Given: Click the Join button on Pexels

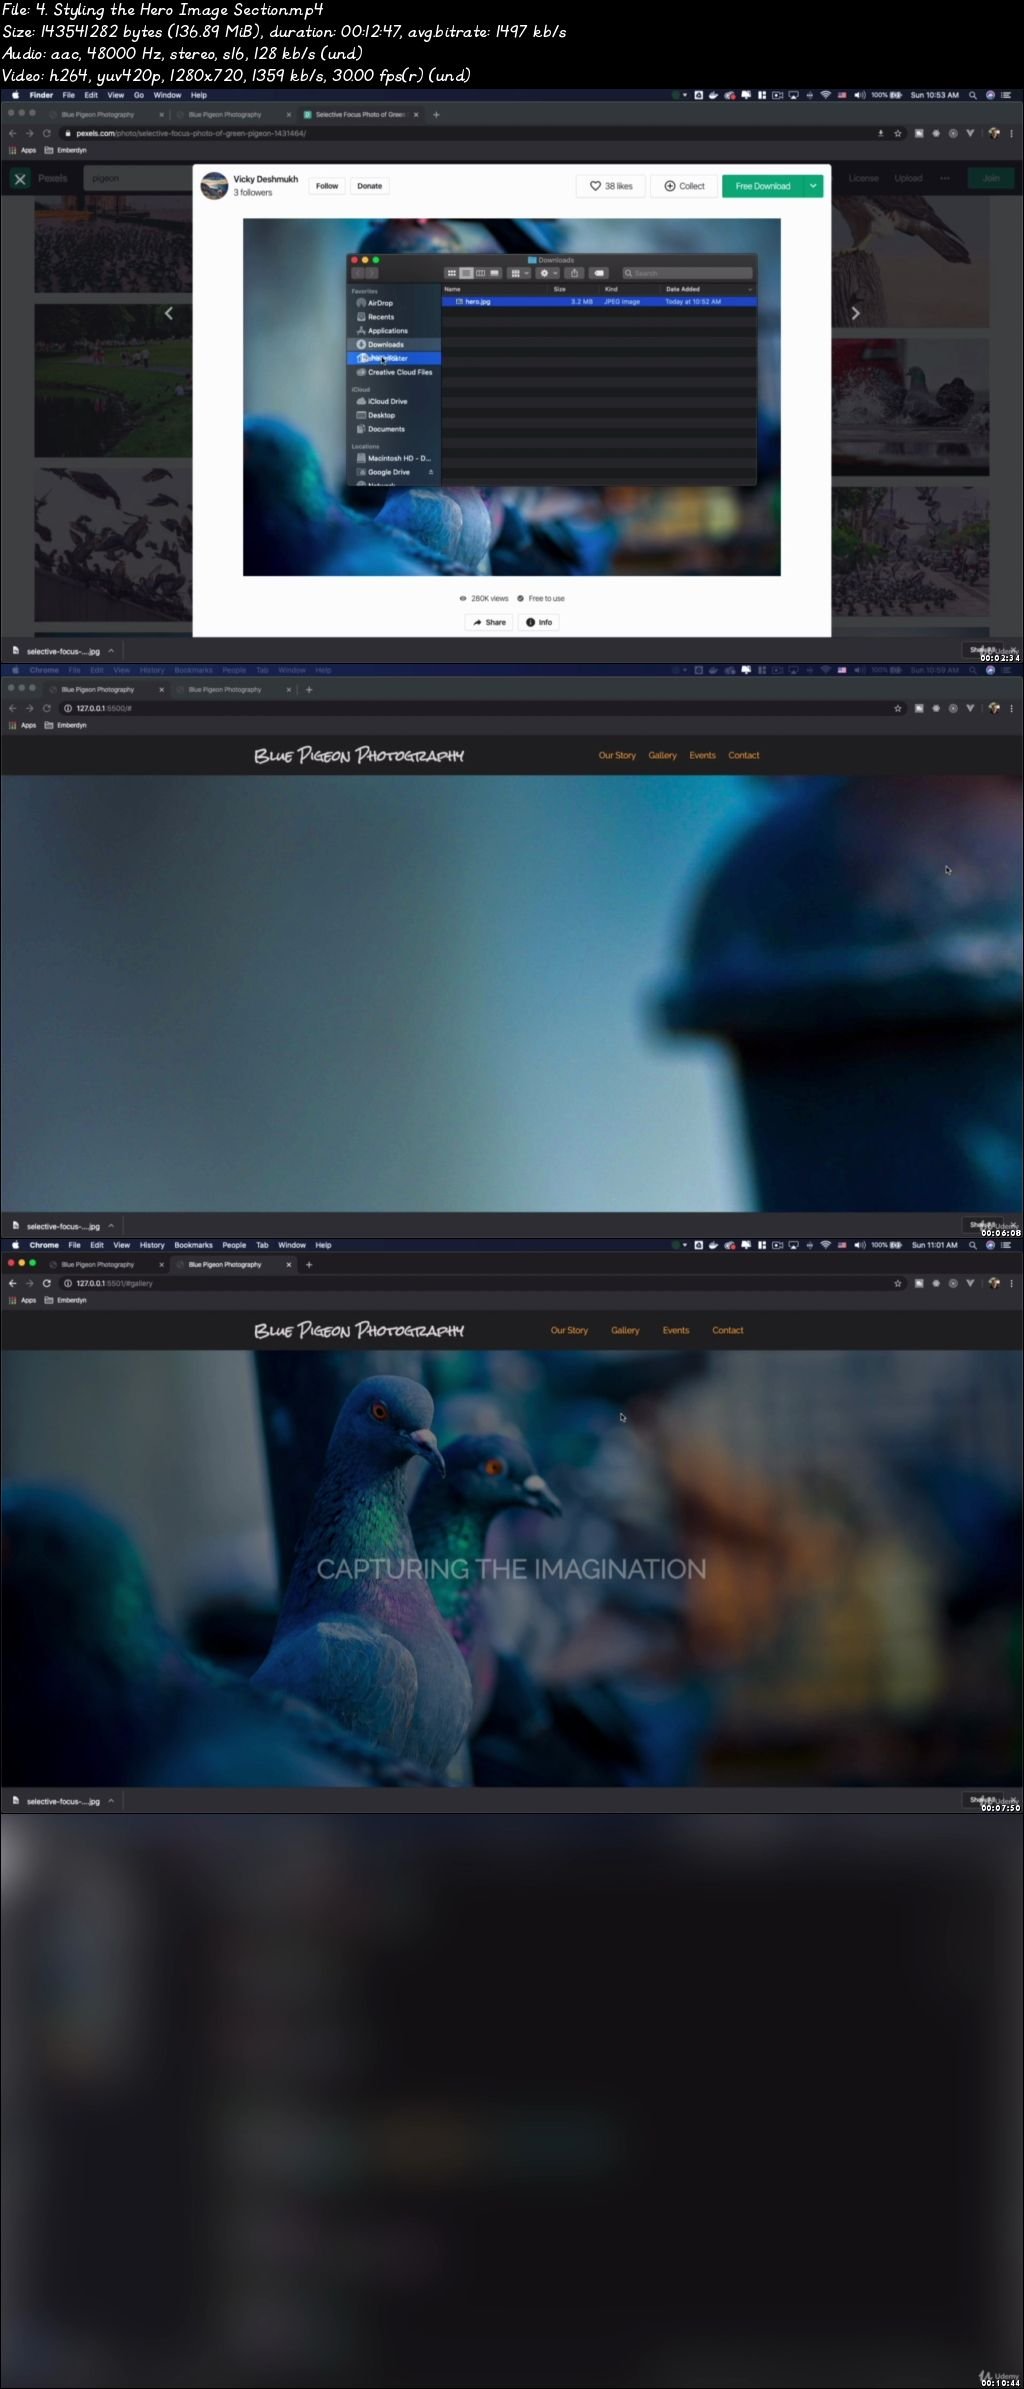Looking at the screenshot, I should (991, 178).
